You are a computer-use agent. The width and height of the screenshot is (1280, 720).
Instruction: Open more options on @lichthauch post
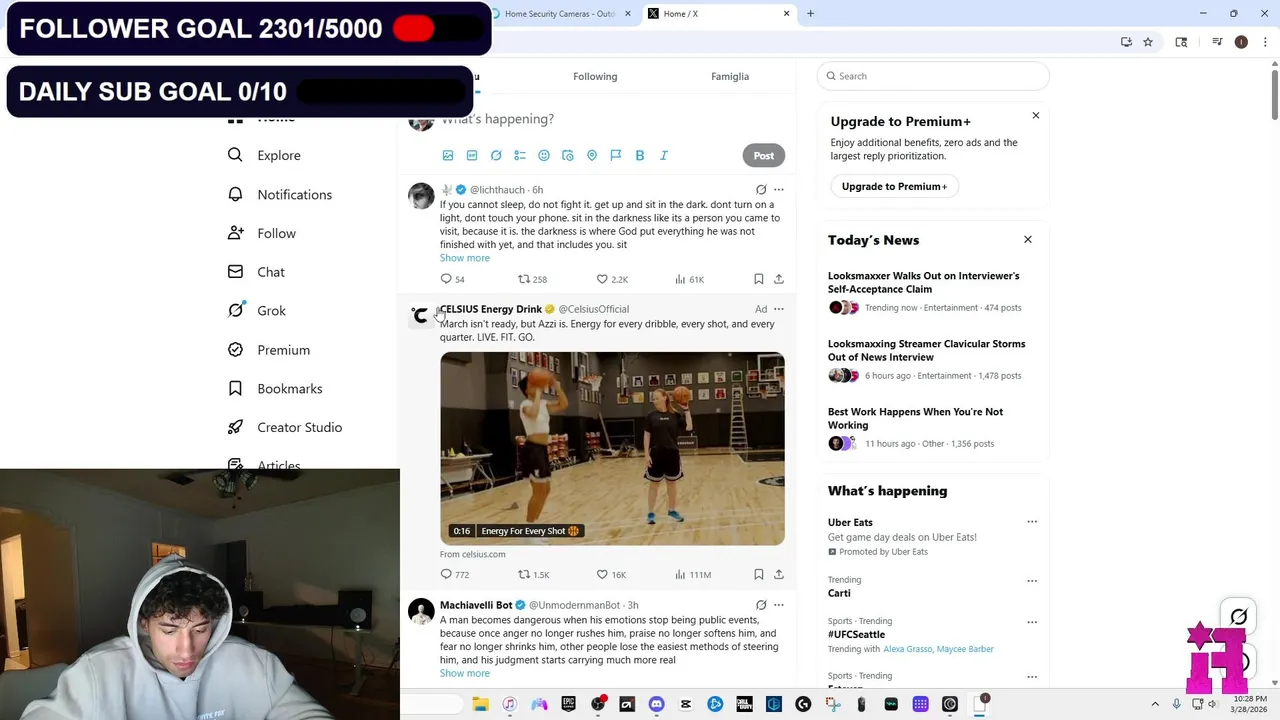pyautogui.click(x=779, y=189)
